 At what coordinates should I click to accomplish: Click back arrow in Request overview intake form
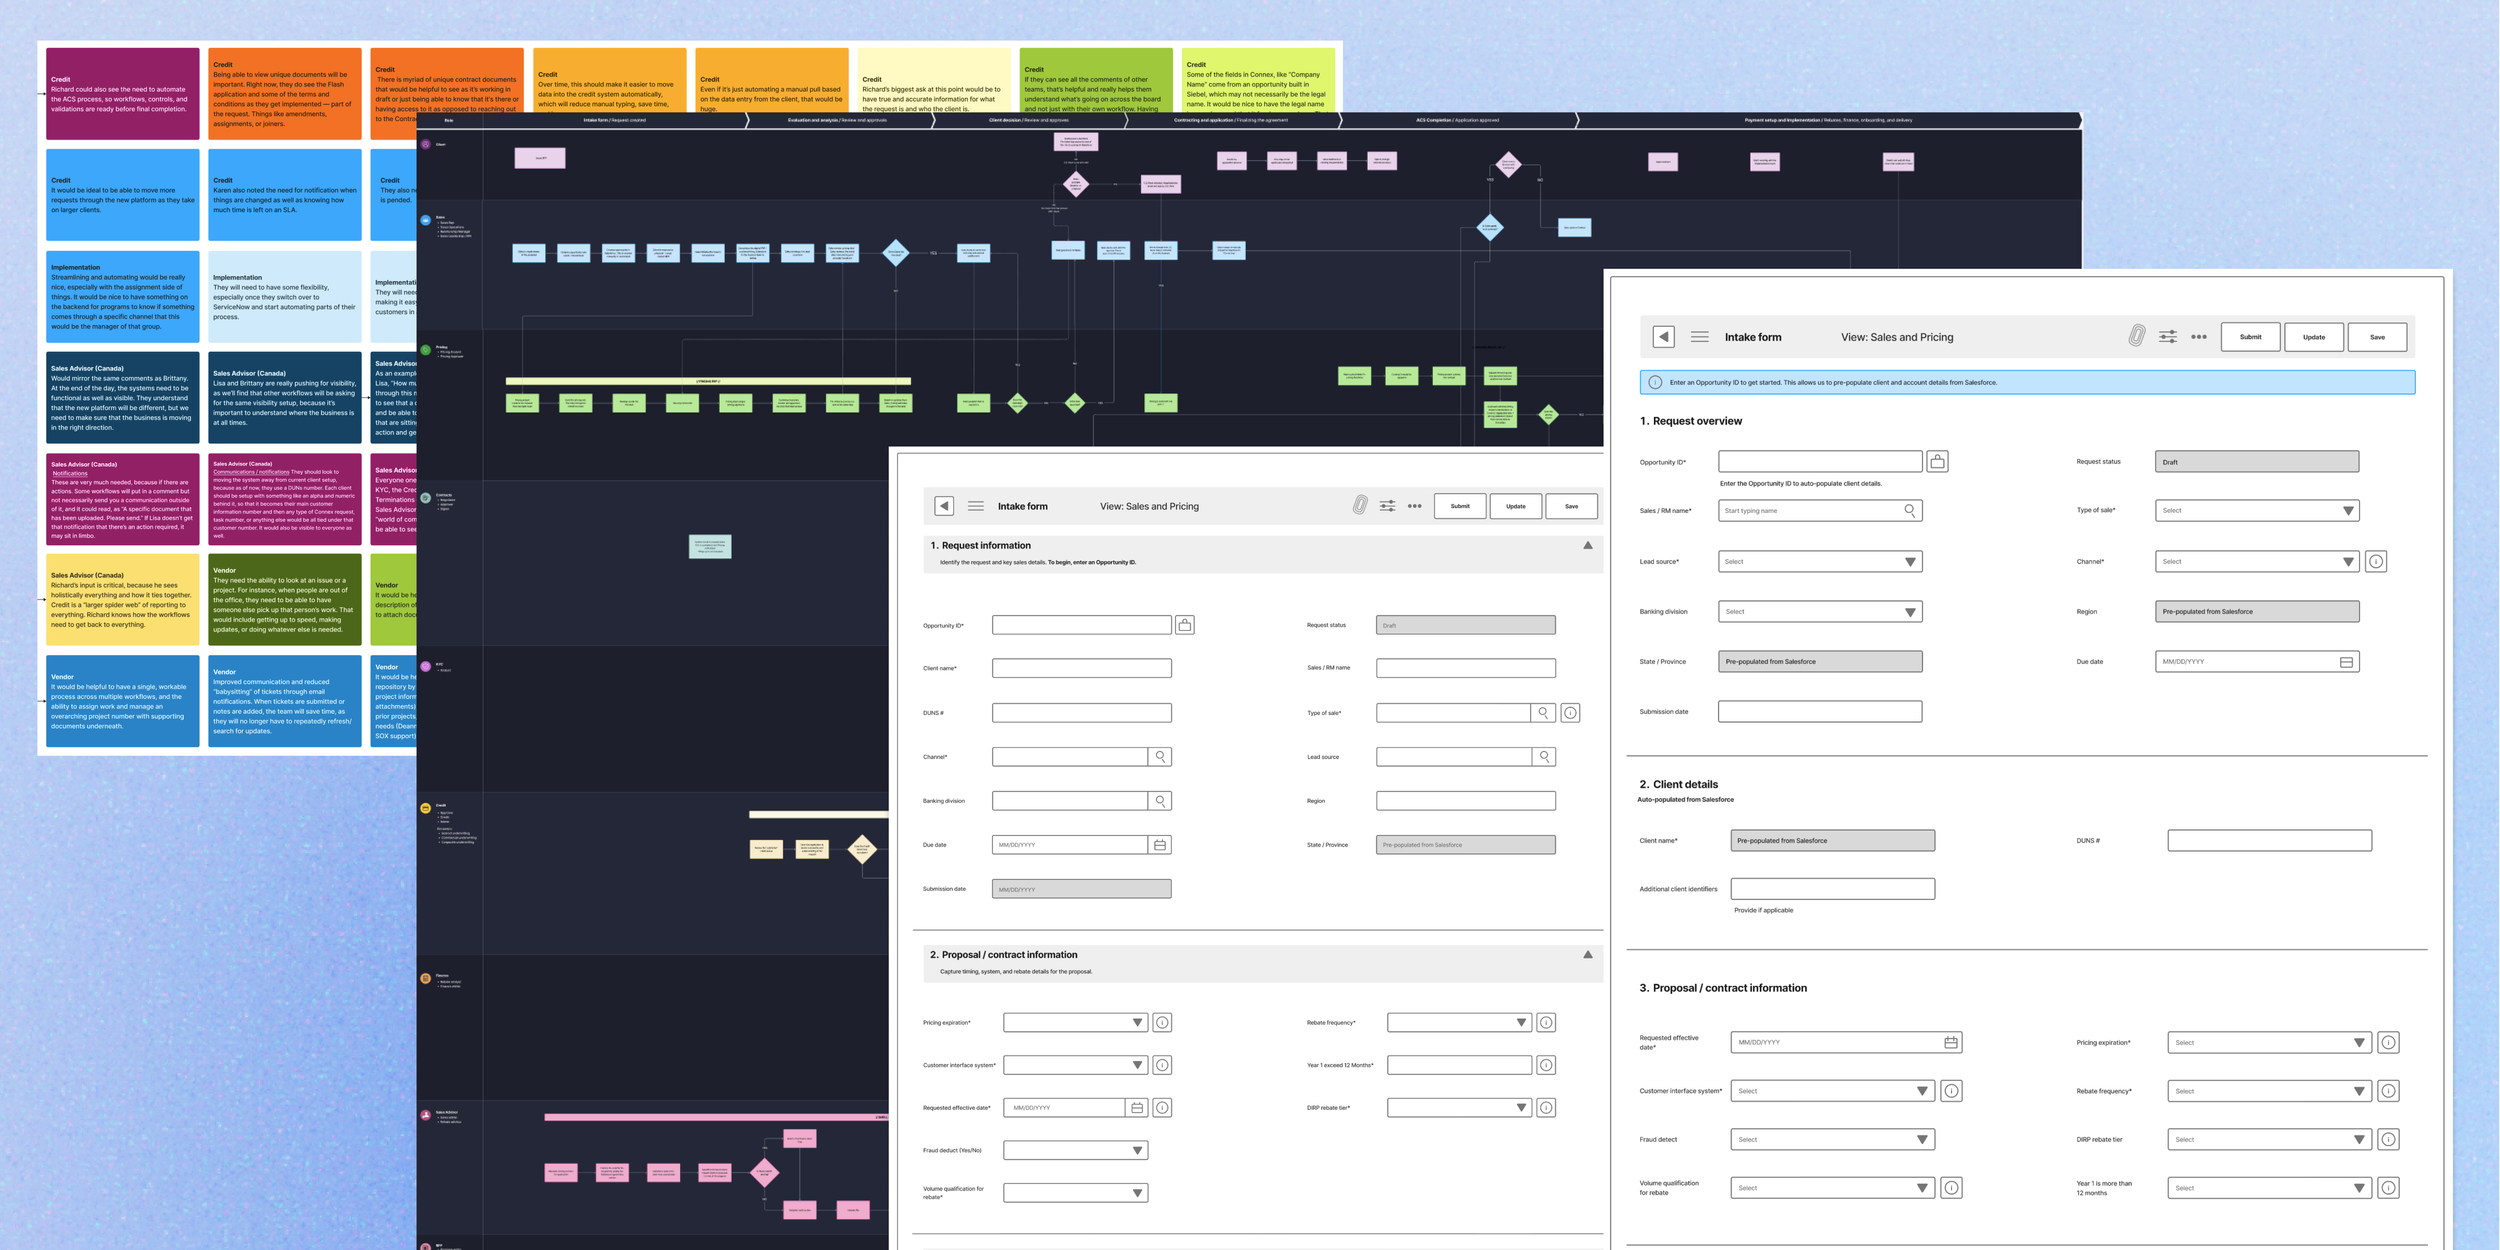tap(1663, 337)
